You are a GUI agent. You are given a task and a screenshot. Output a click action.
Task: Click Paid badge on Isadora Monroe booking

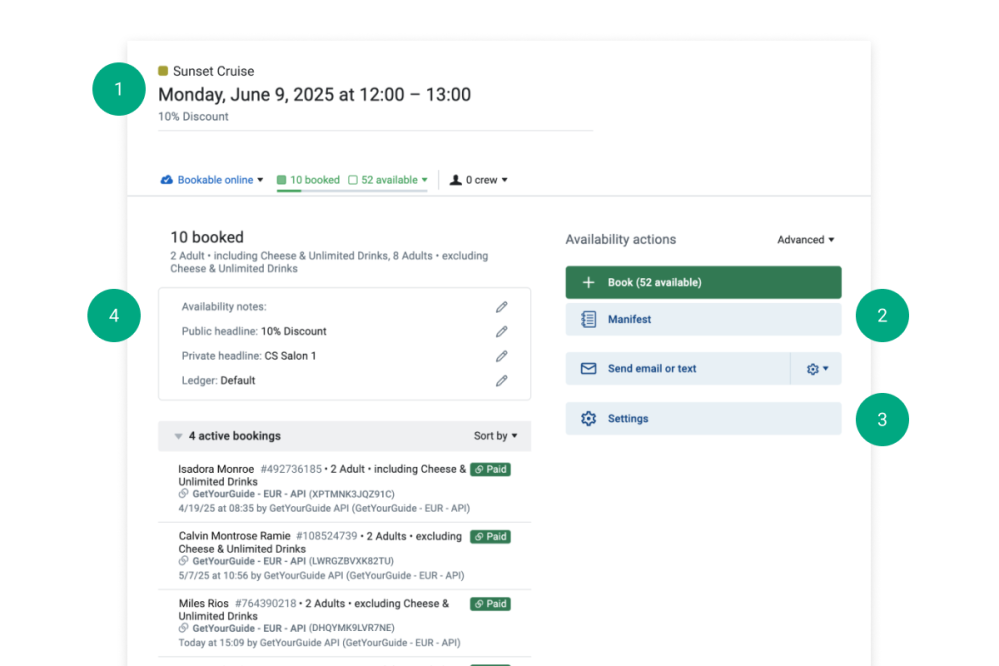tap(490, 469)
